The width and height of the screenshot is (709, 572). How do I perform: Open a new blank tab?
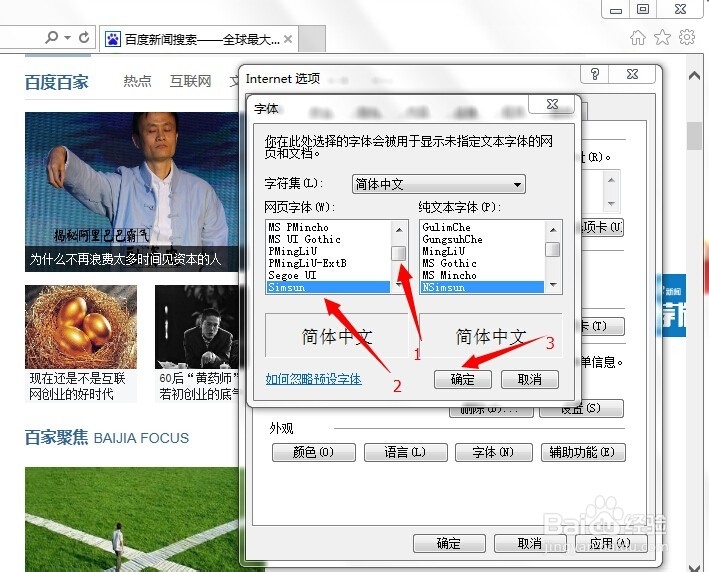point(312,39)
